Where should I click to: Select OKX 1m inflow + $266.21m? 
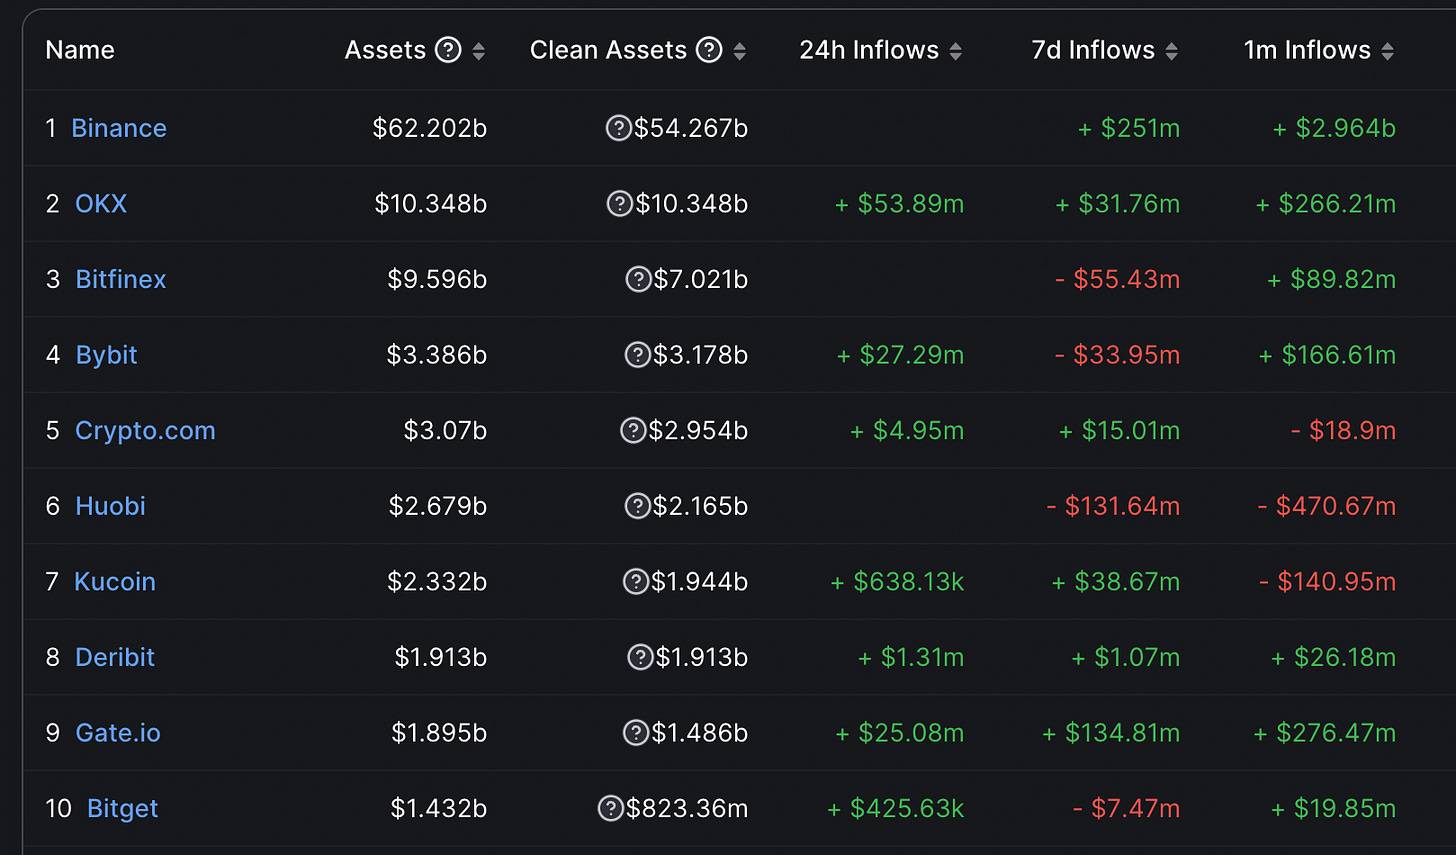coord(1326,204)
